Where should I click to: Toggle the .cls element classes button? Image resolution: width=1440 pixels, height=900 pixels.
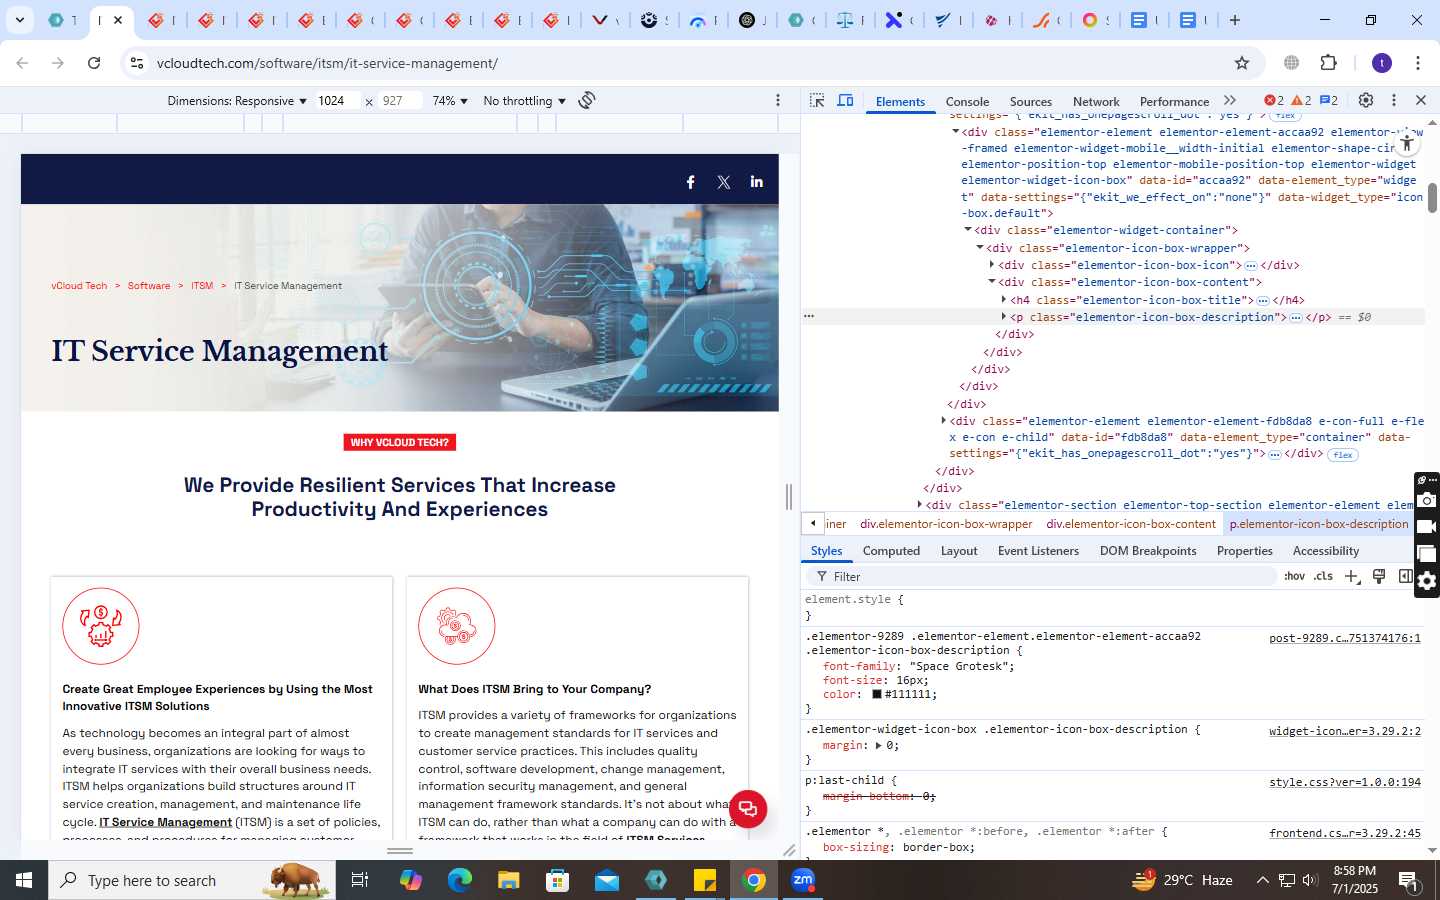[x=1323, y=577]
